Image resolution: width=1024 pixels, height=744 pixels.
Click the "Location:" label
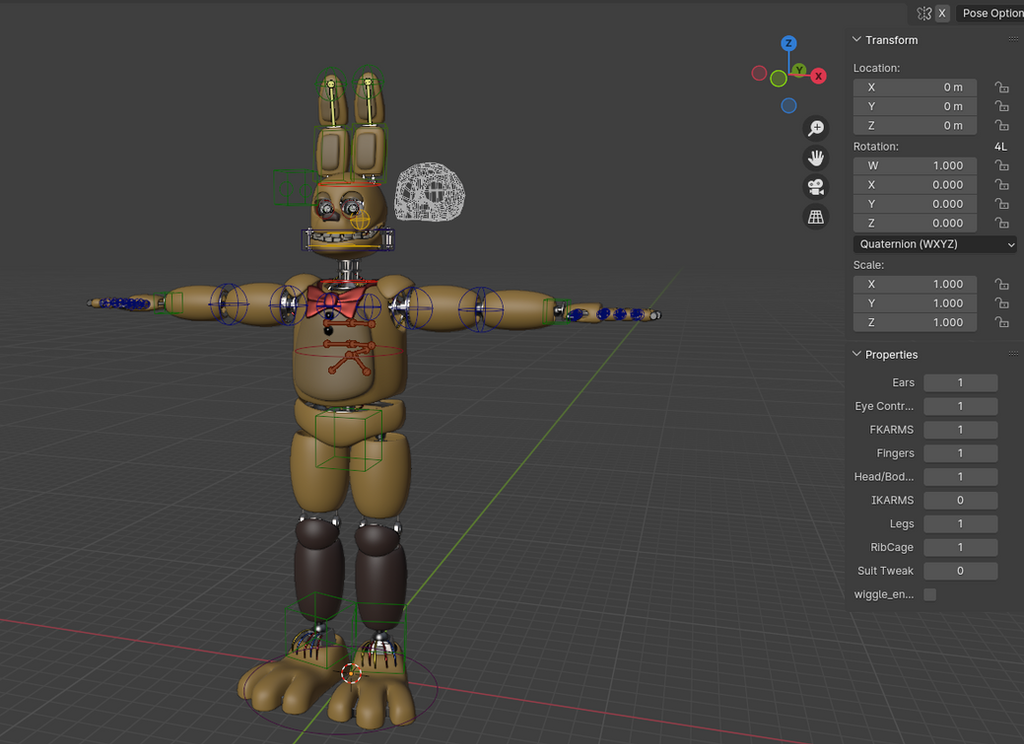(x=876, y=68)
